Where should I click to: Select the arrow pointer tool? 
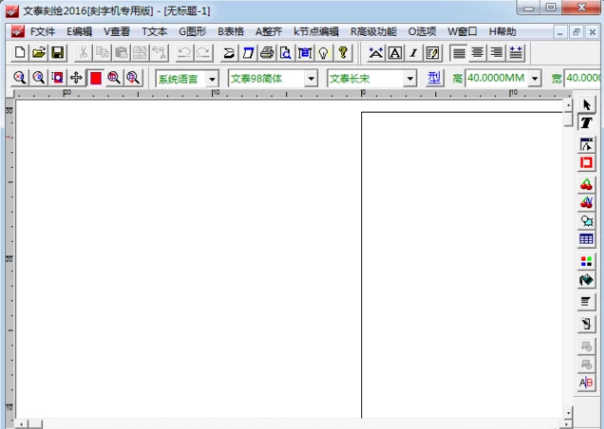pos(586,105)
